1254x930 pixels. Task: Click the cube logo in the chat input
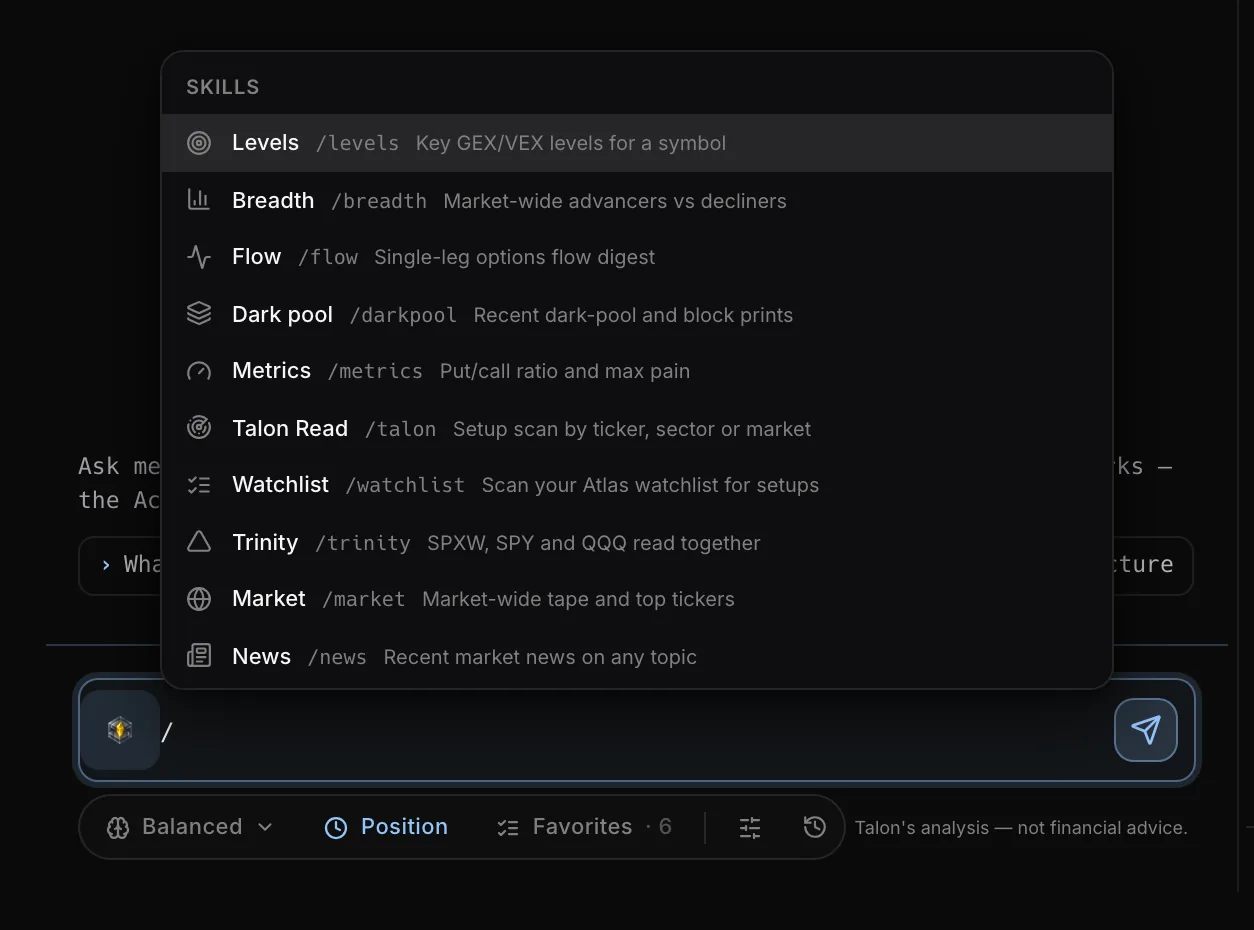(x=120, y=730)
